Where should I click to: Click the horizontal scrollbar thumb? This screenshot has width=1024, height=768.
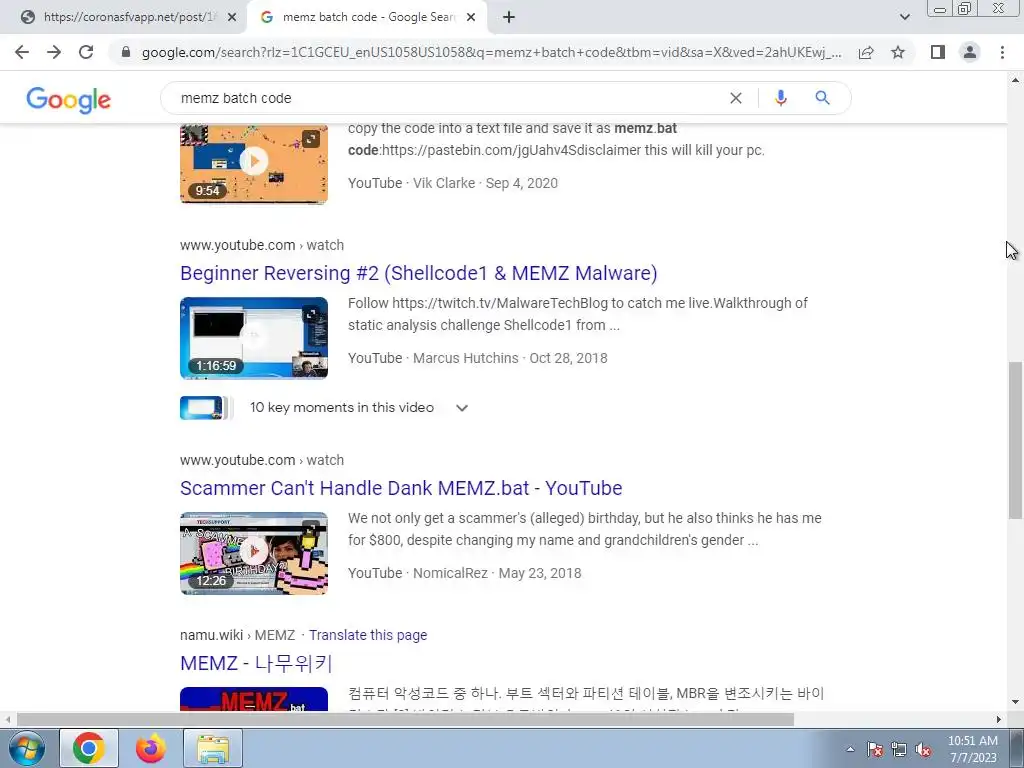pos(405,719)
